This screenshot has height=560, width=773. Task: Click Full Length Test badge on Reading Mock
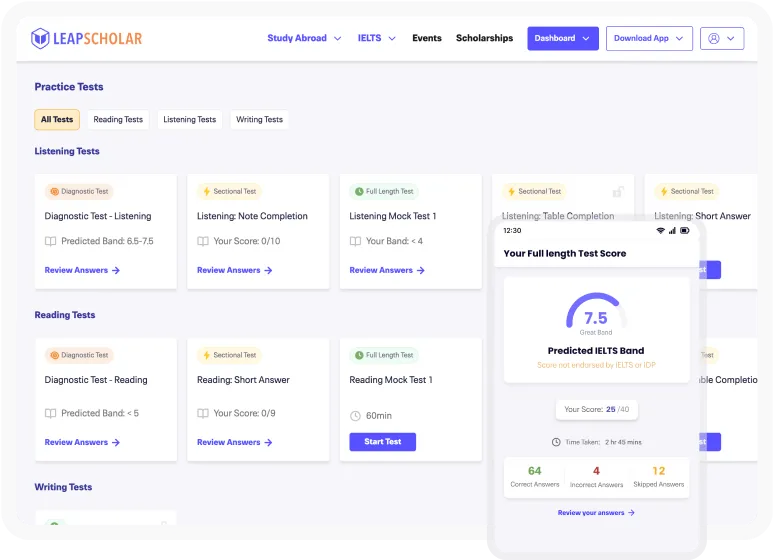[384, 355]
